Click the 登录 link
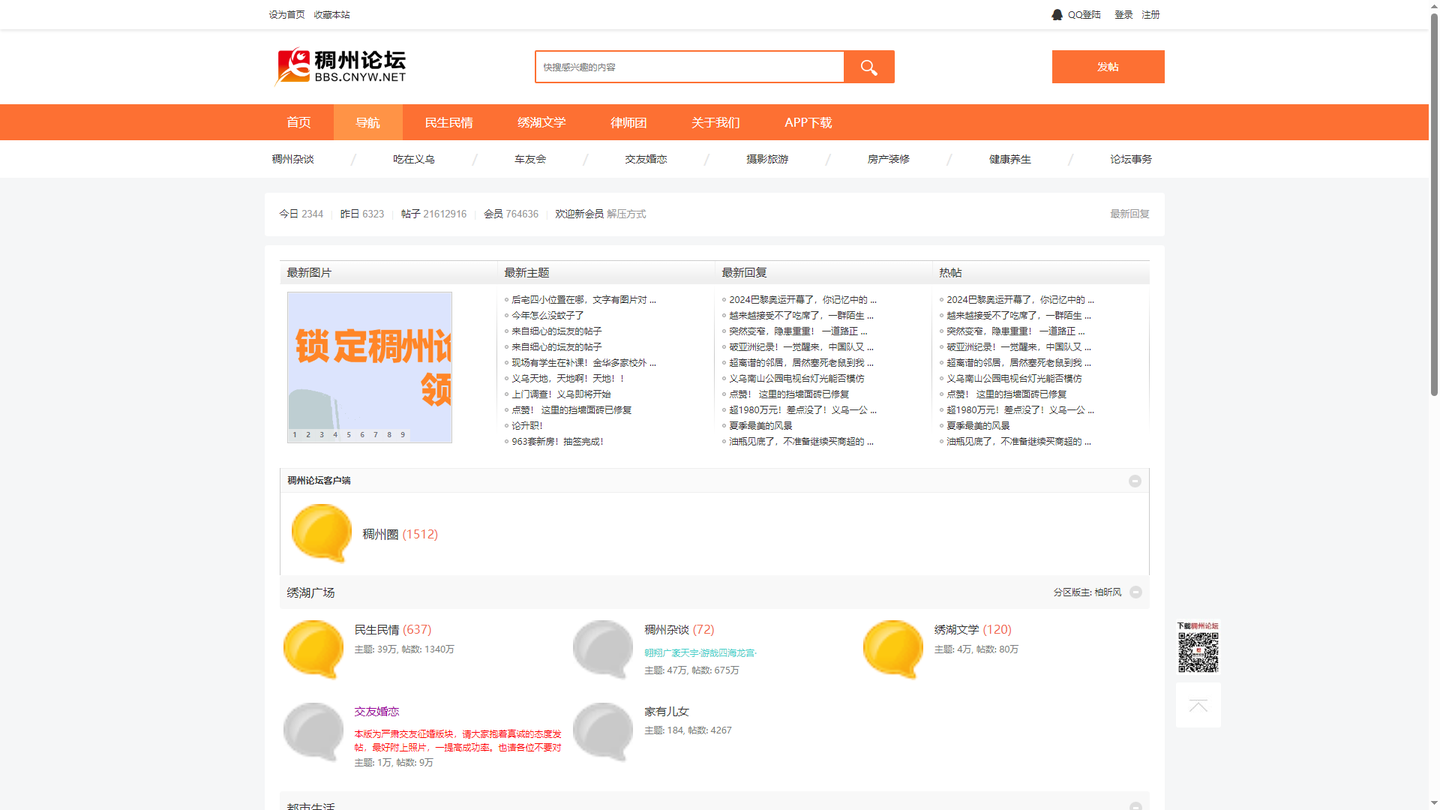The width and height of the screenshot is (1440, 810). pyautogui.click(x=1124, y=15)
